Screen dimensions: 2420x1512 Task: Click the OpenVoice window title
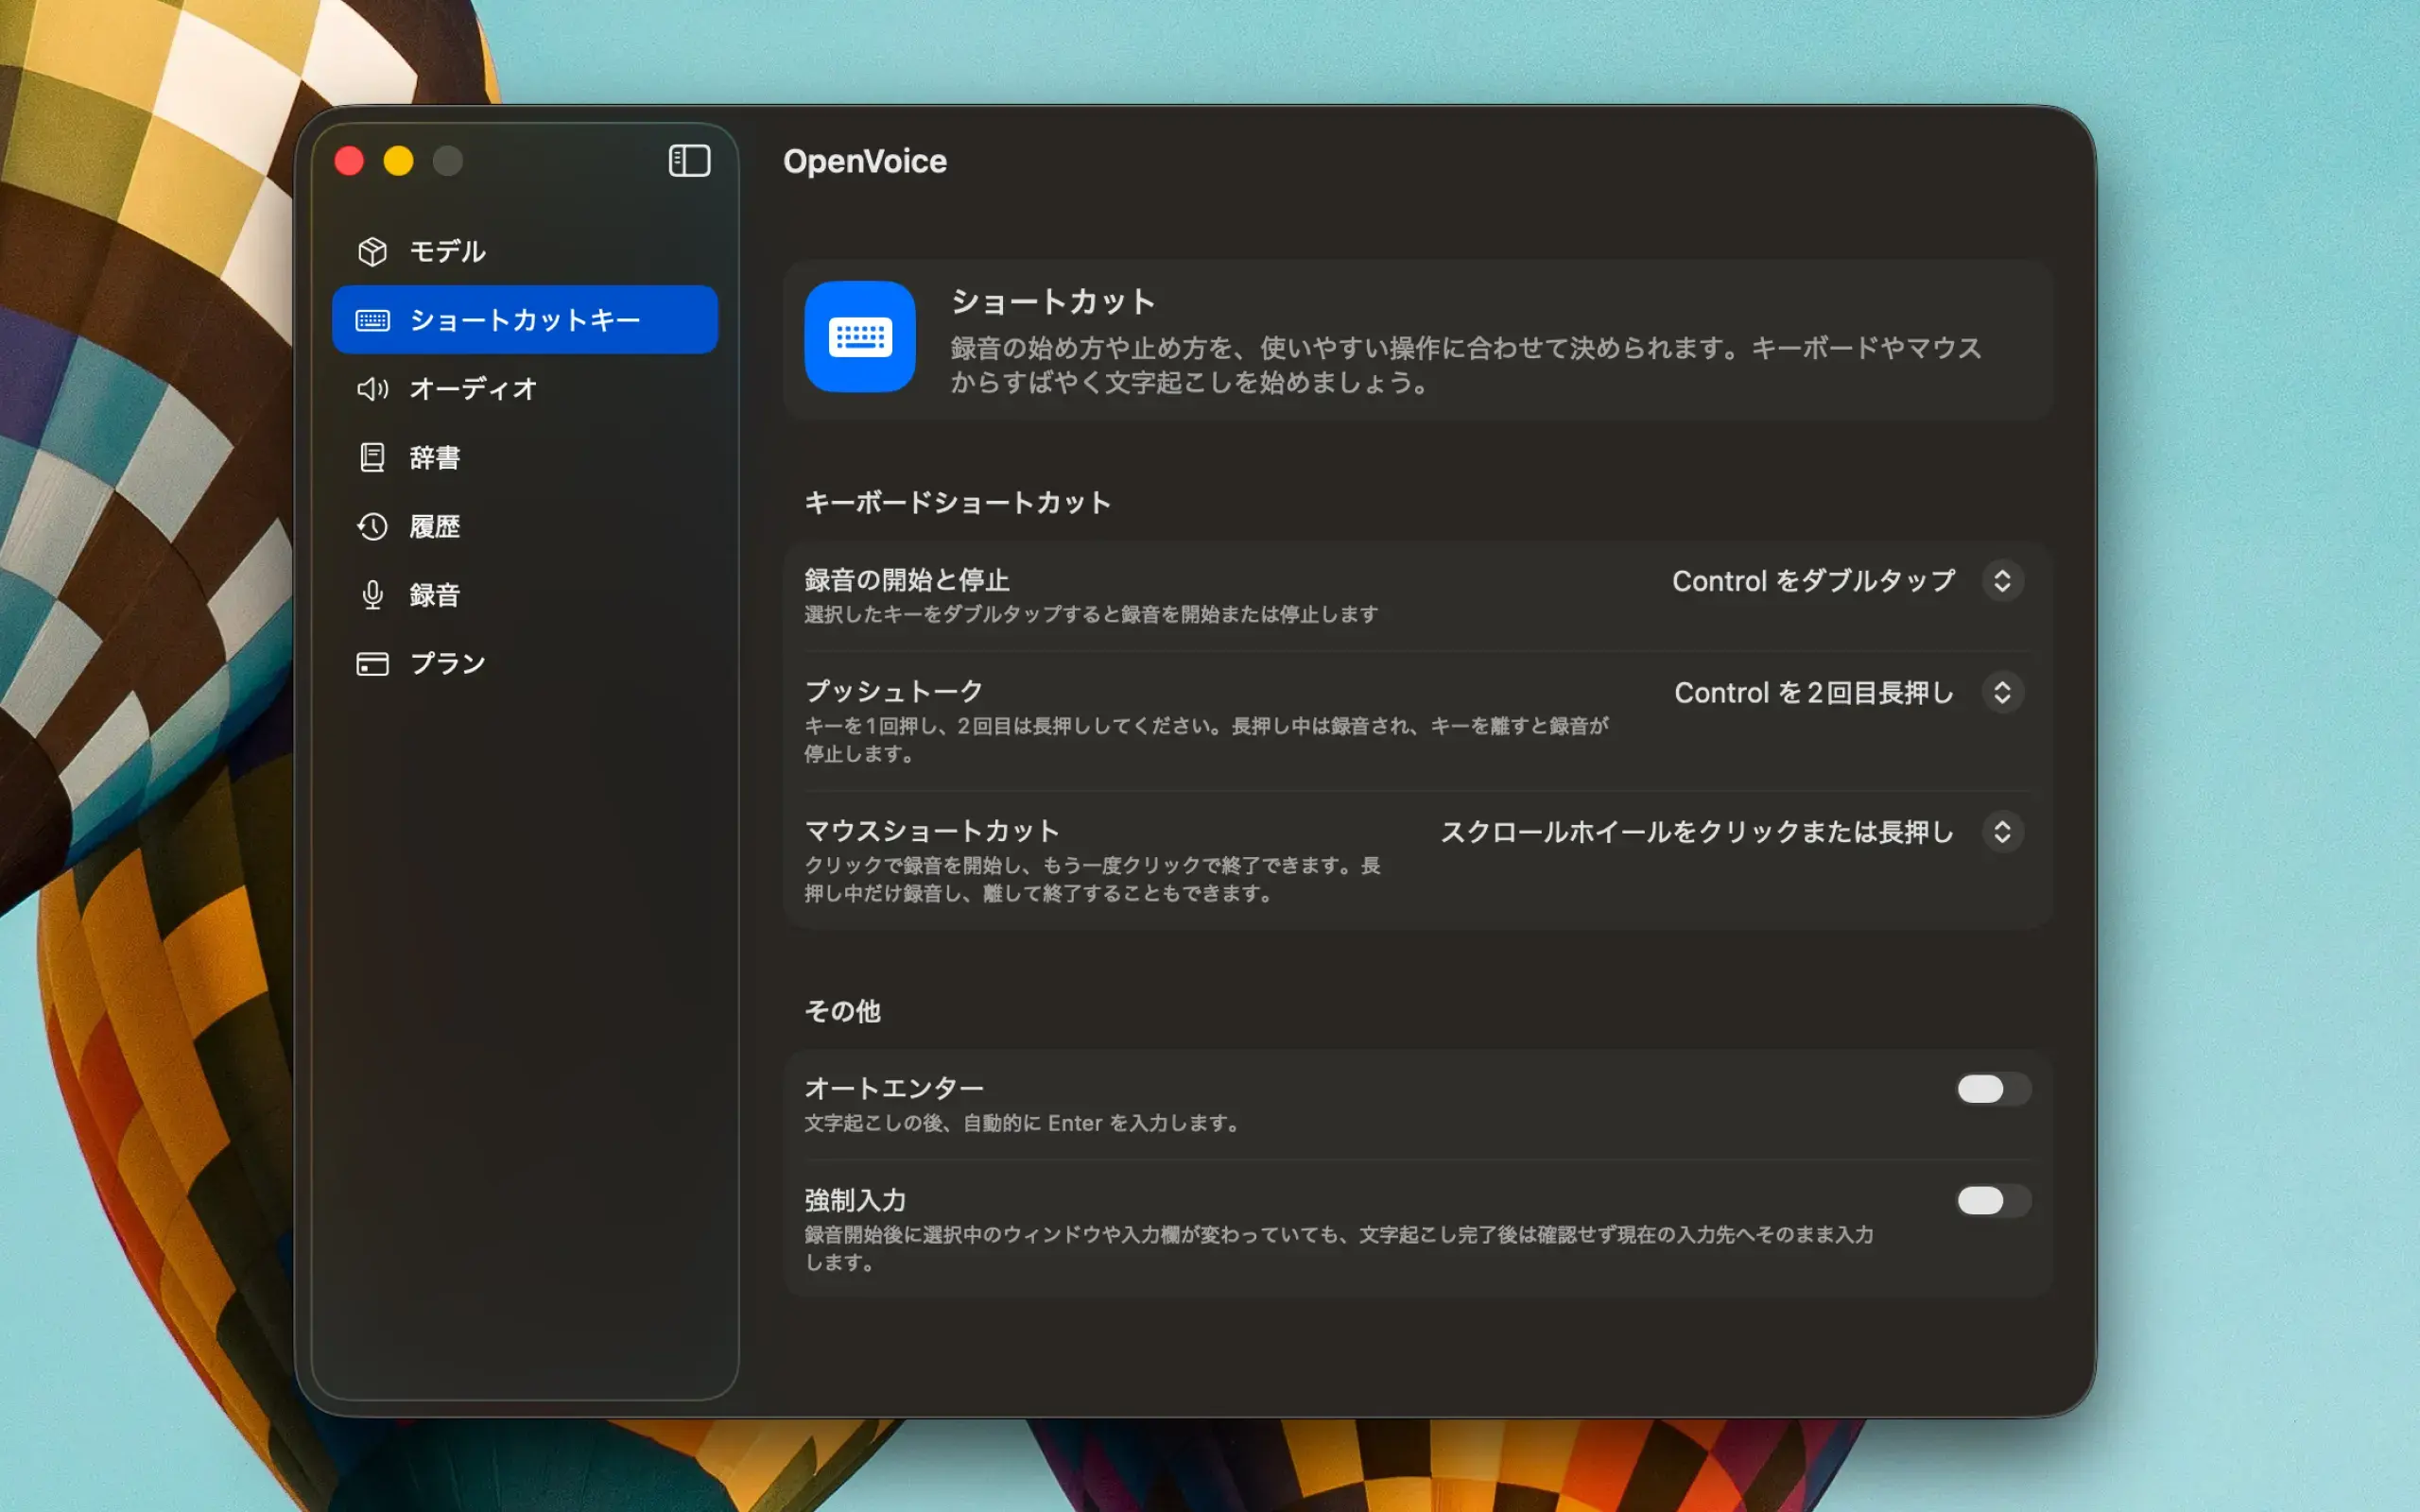click(866, 161)
